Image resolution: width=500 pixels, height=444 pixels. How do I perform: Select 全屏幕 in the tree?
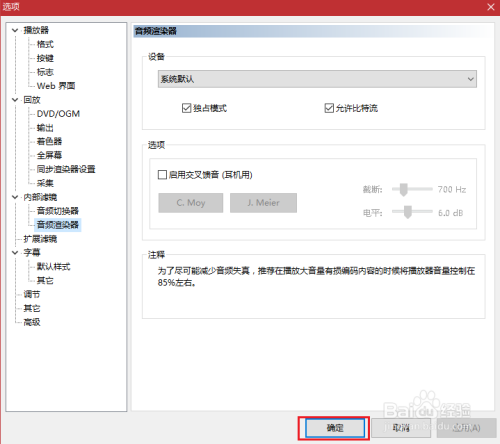point(49,155)
